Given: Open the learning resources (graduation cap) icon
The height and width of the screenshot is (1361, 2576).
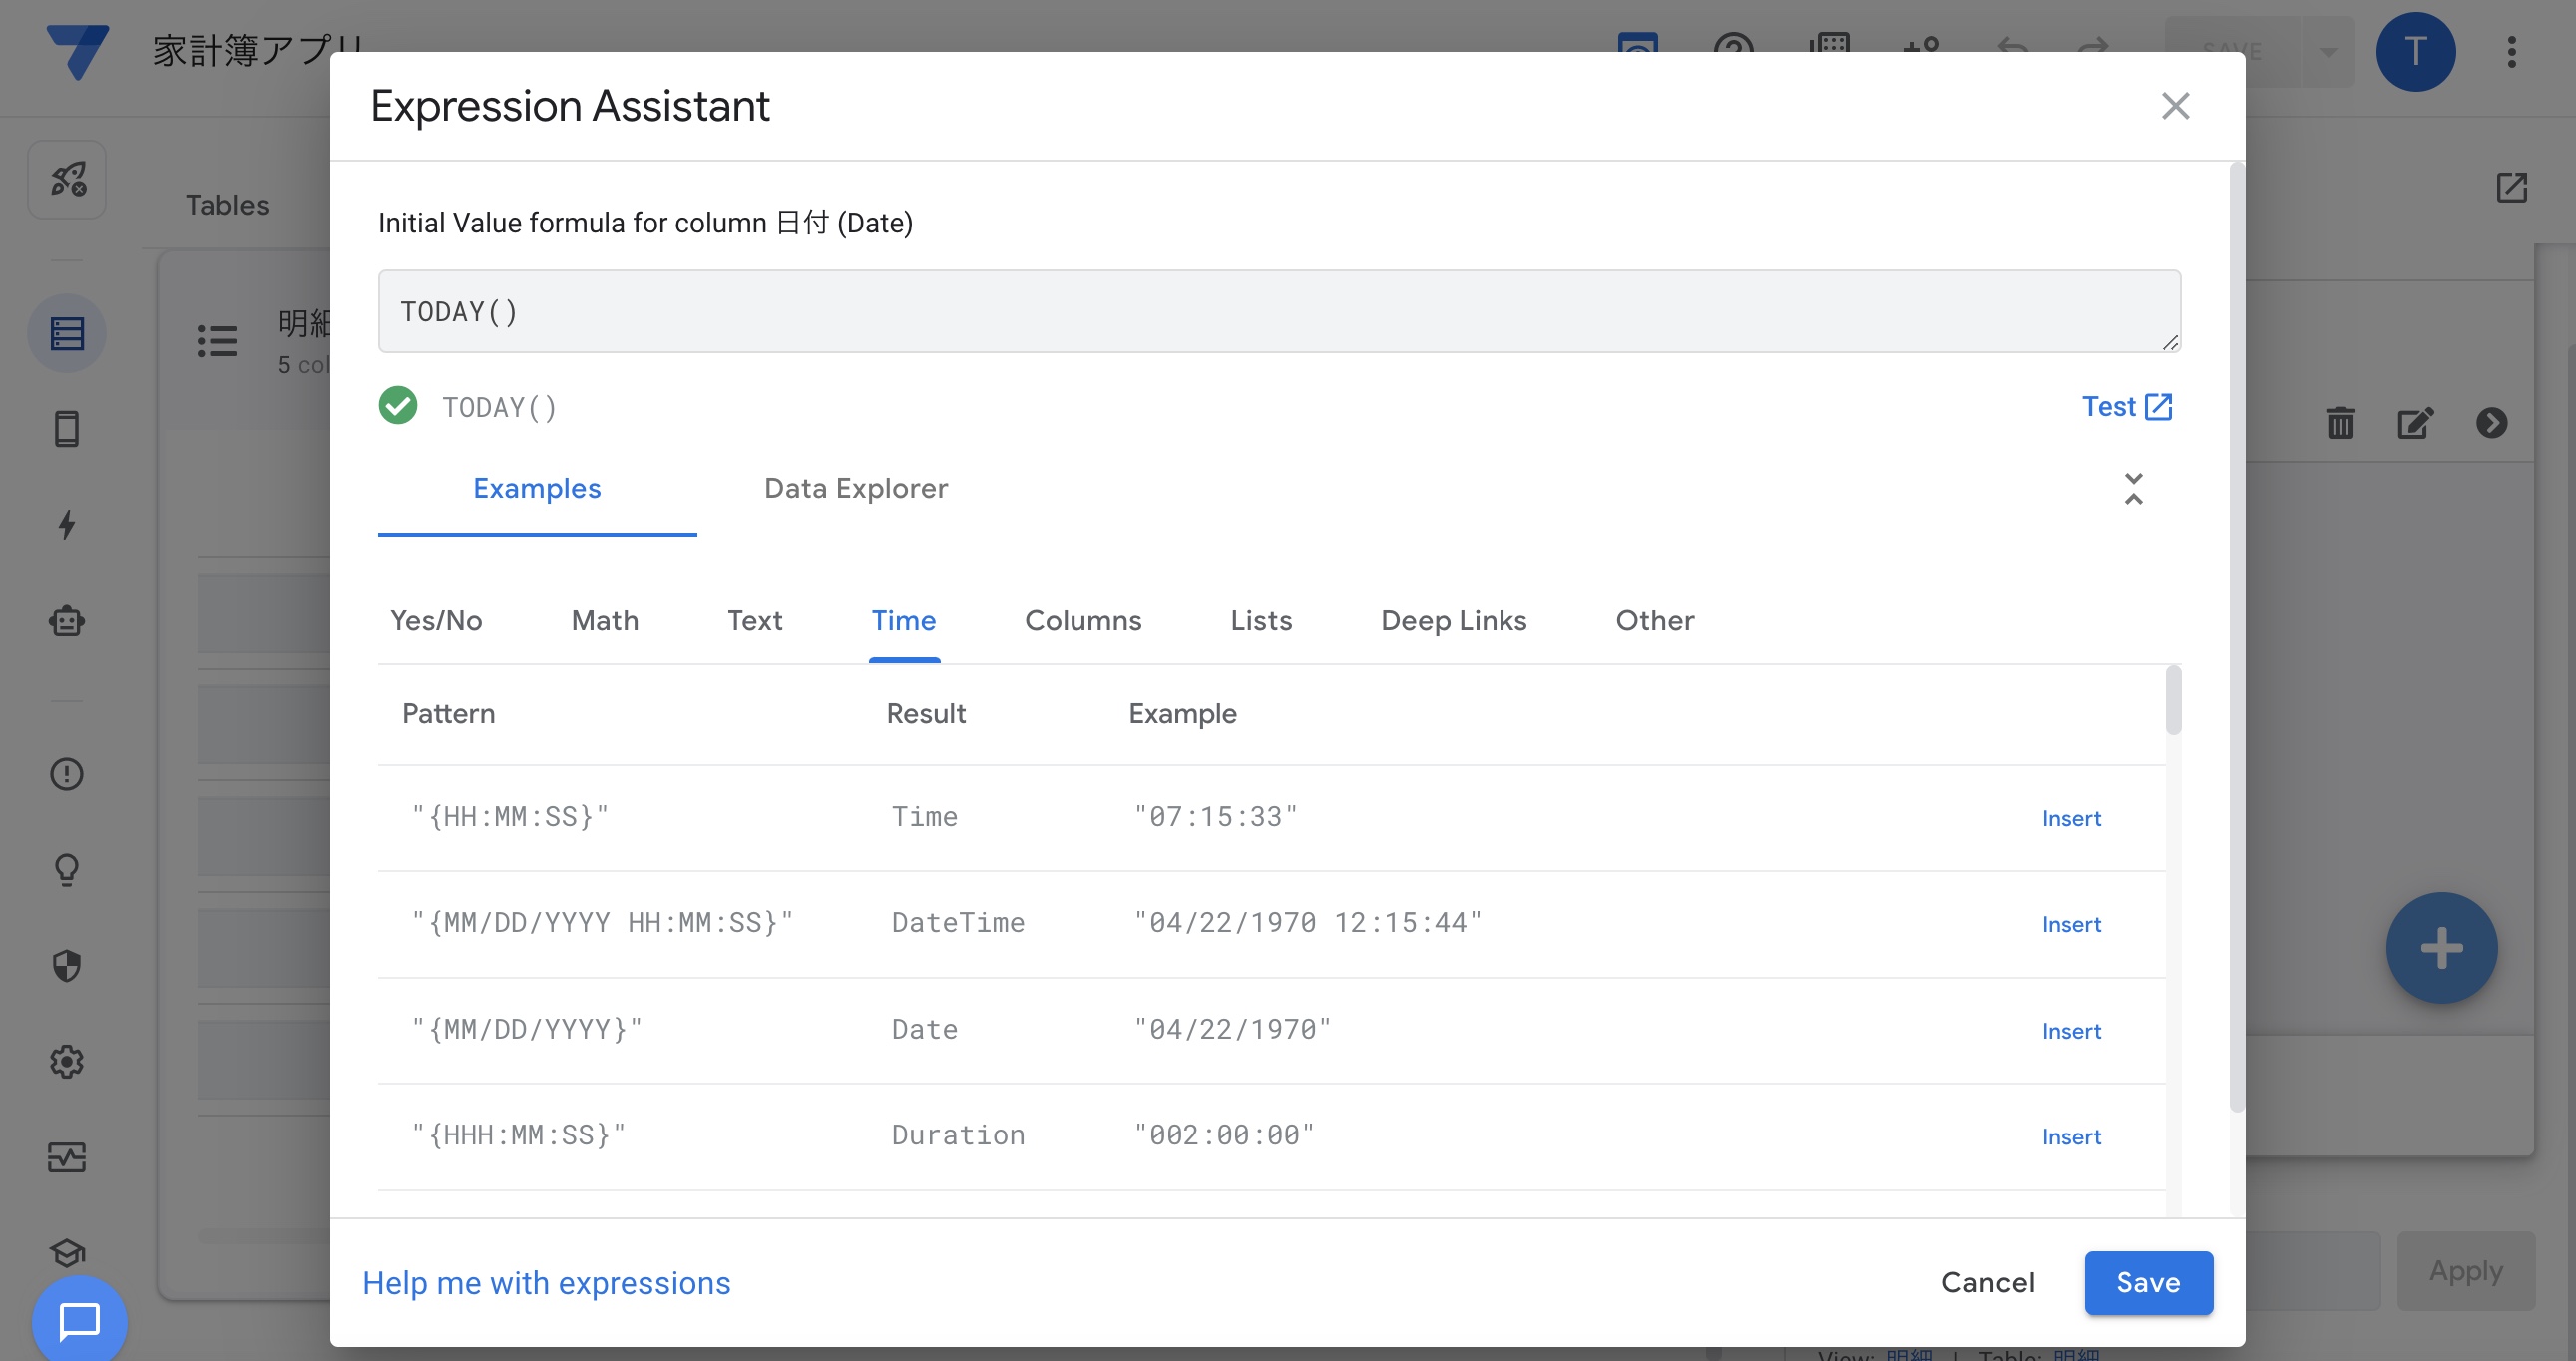Looking at the screenshot, I should (x=66, y=1253).
